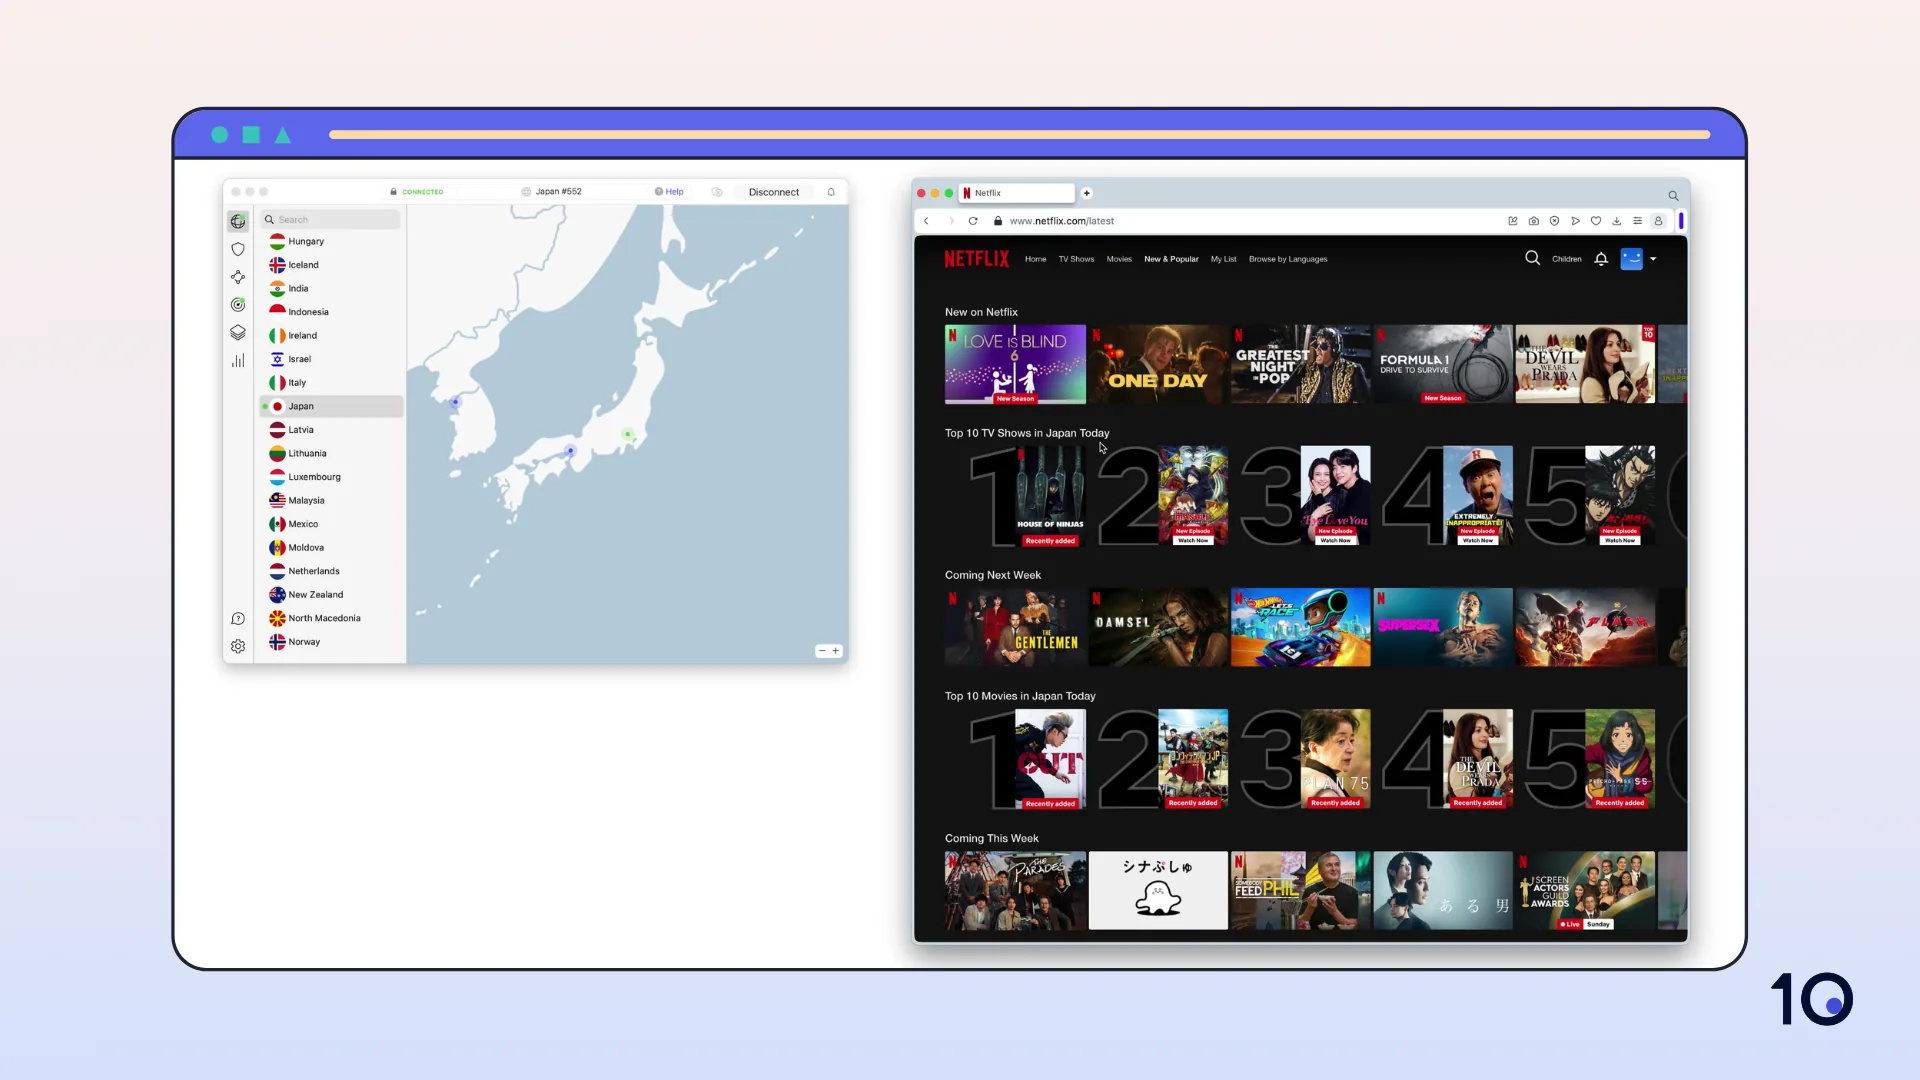Click the map zoom in plus button
Screen dimensions: 1920x1080
click(836, 651)
